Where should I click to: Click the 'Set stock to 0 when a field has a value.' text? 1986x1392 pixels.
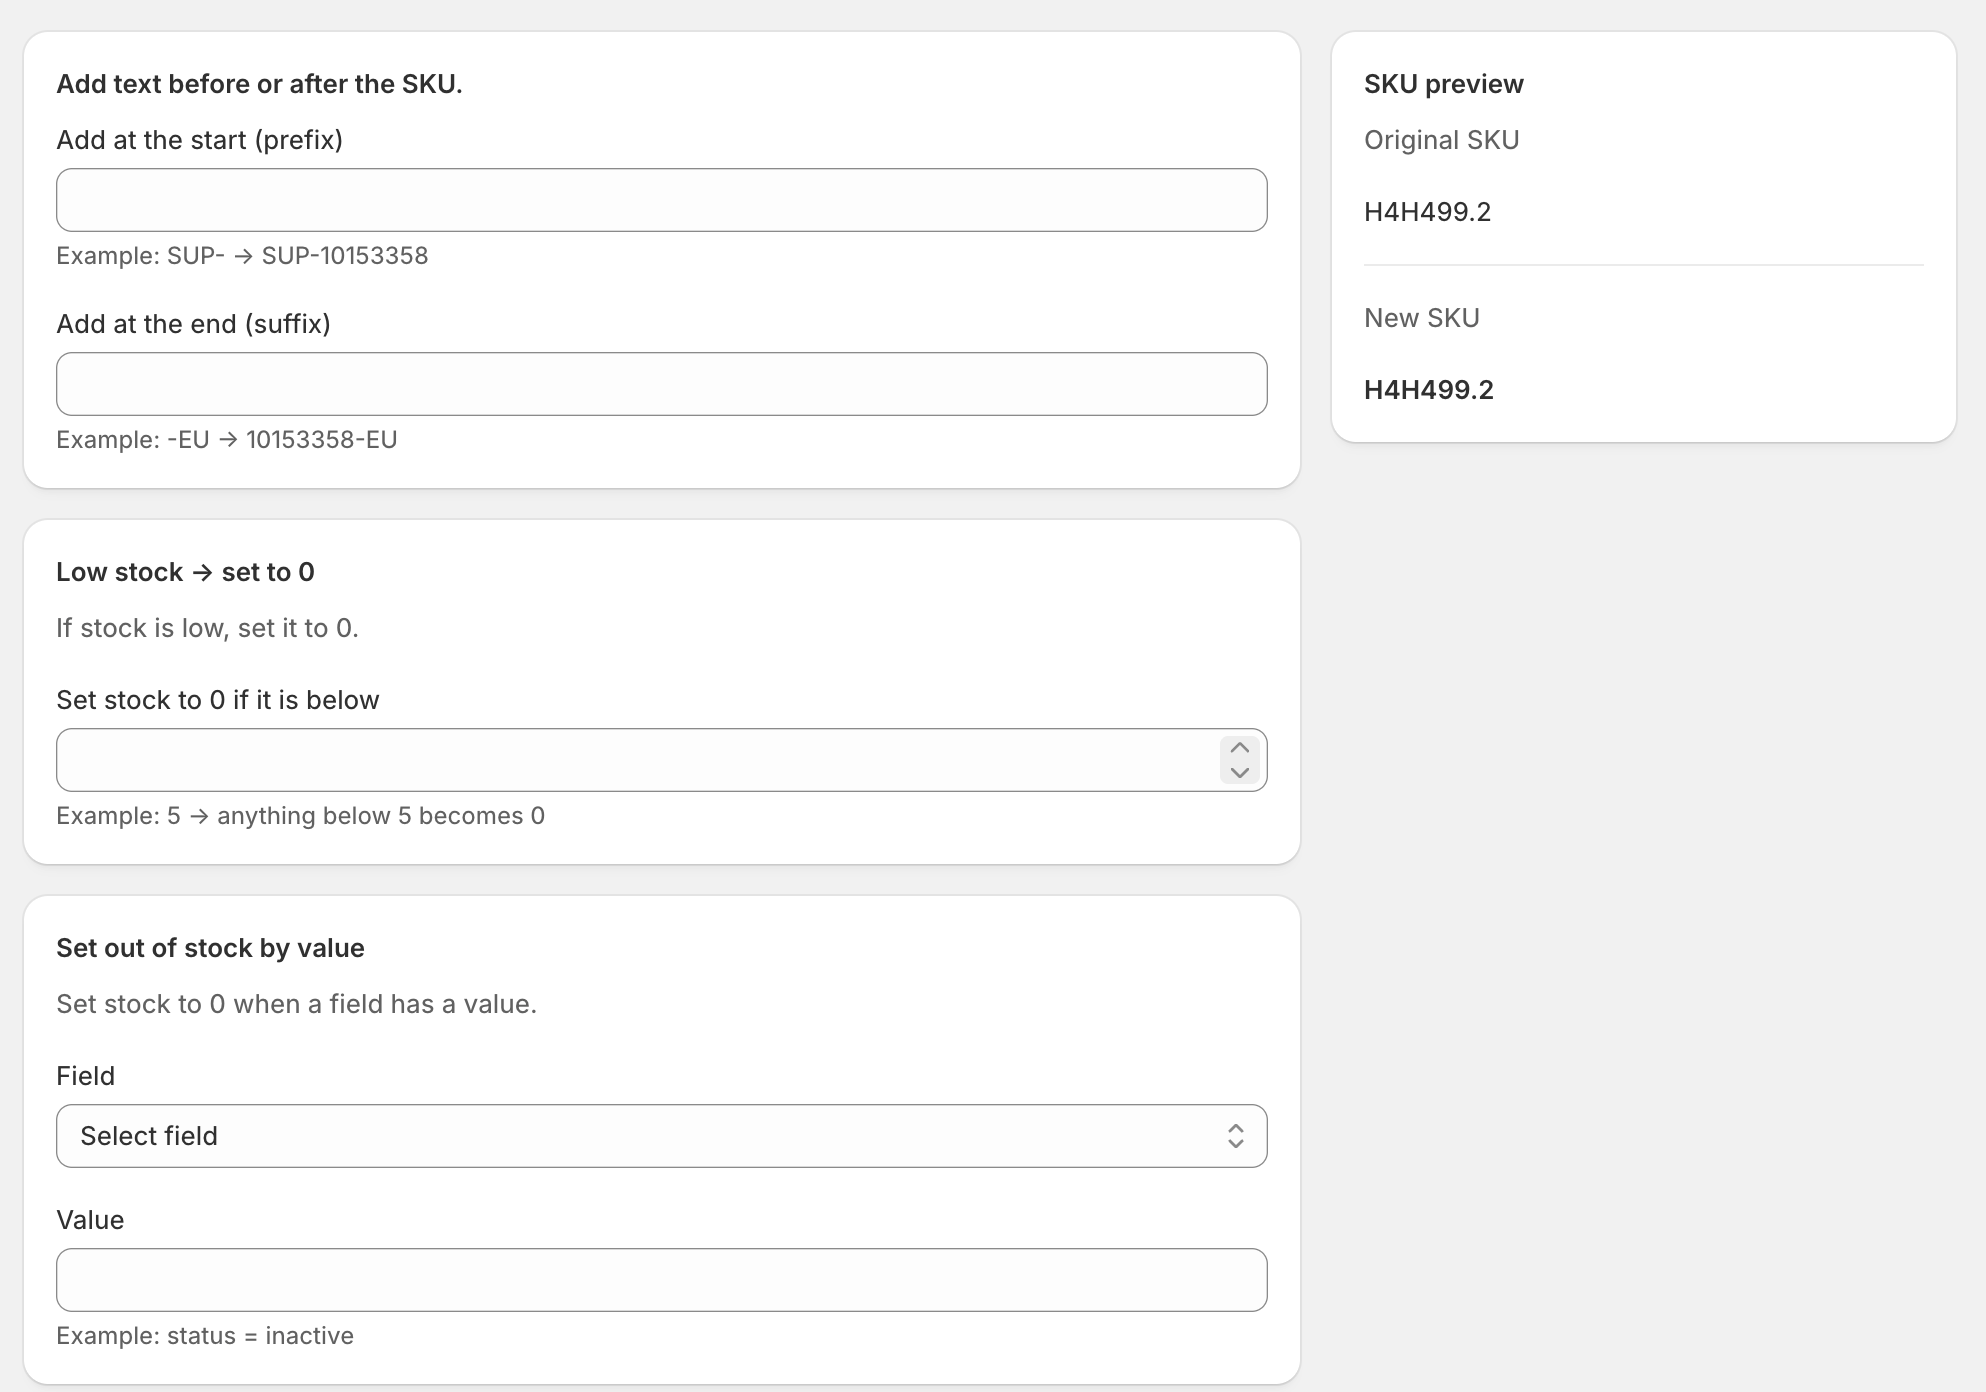click(x=296, y=1004)
